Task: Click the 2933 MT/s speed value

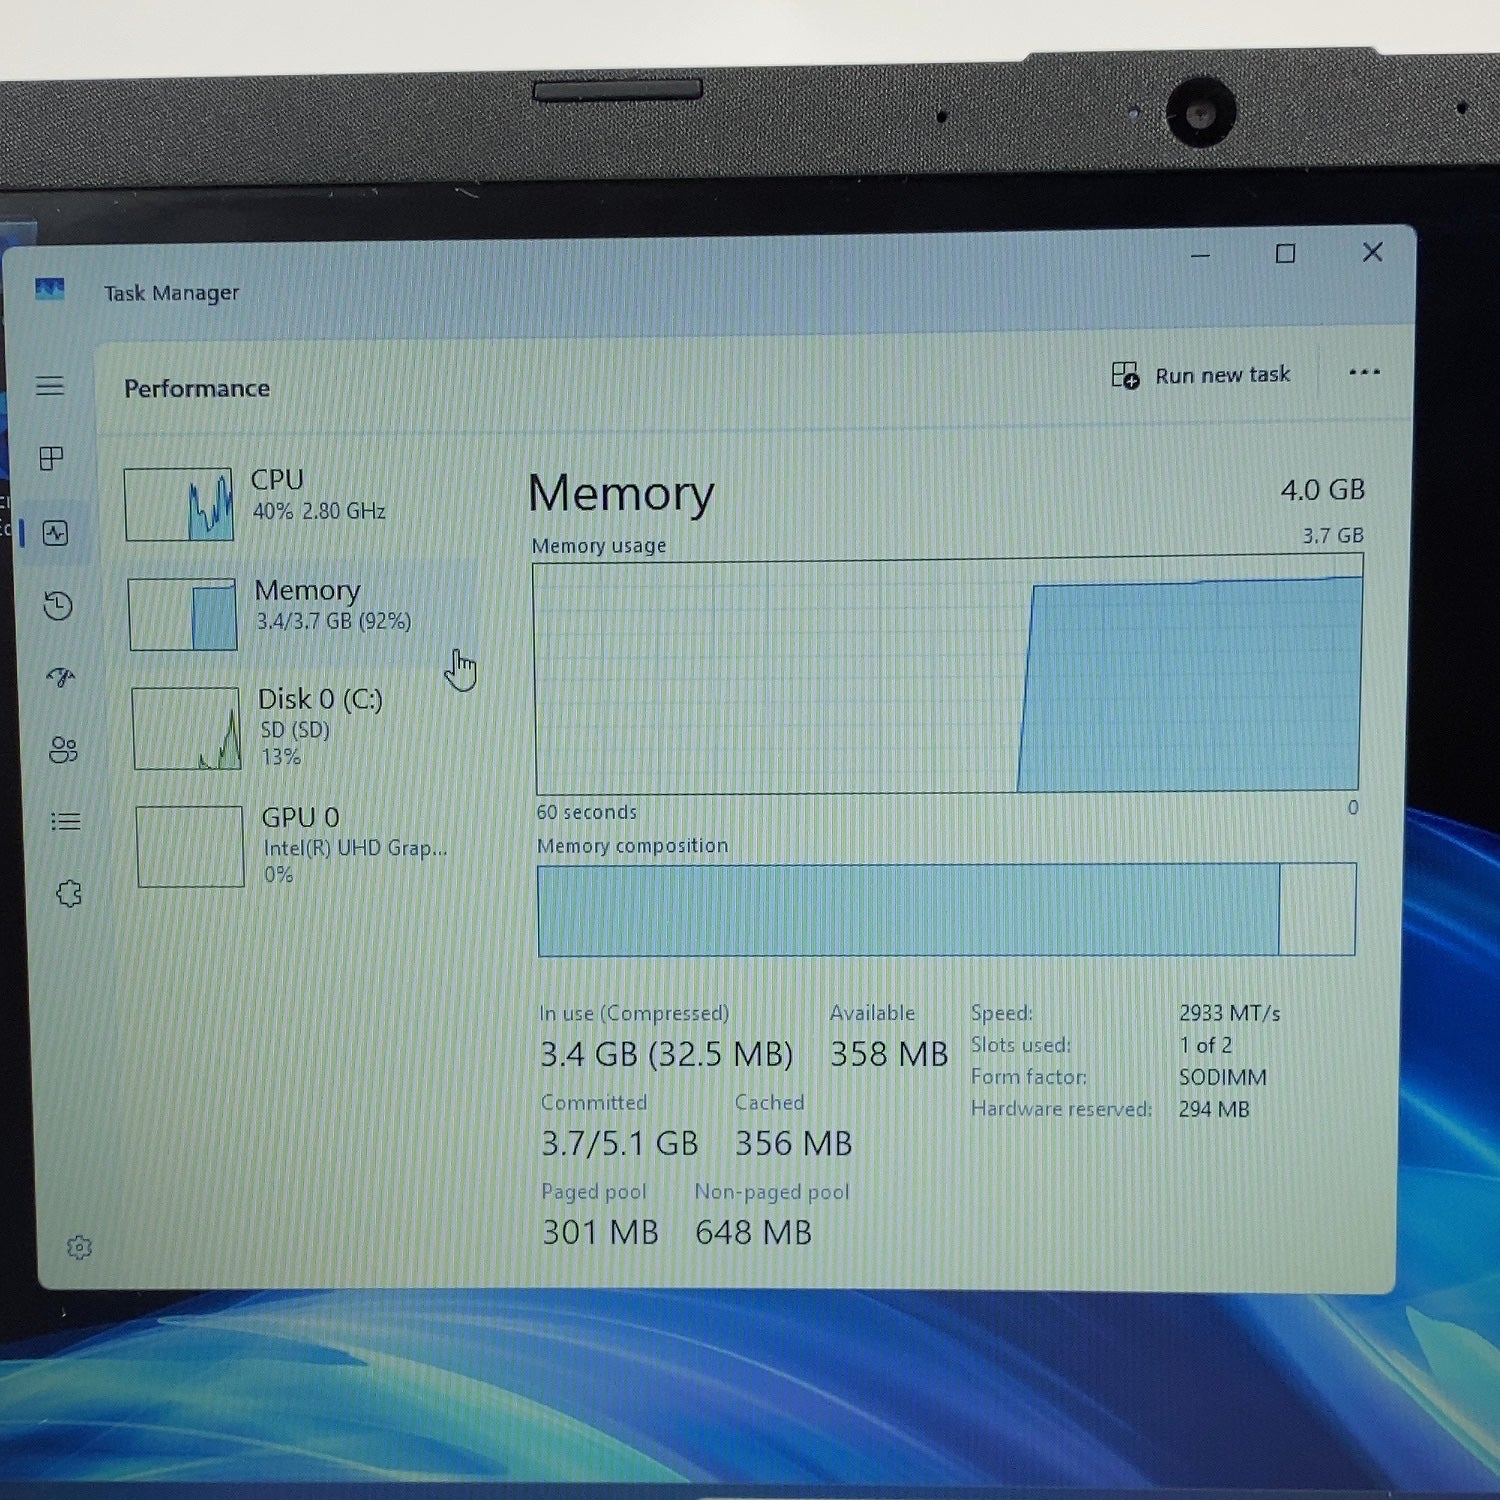Action: [x=1229, y=1013]
